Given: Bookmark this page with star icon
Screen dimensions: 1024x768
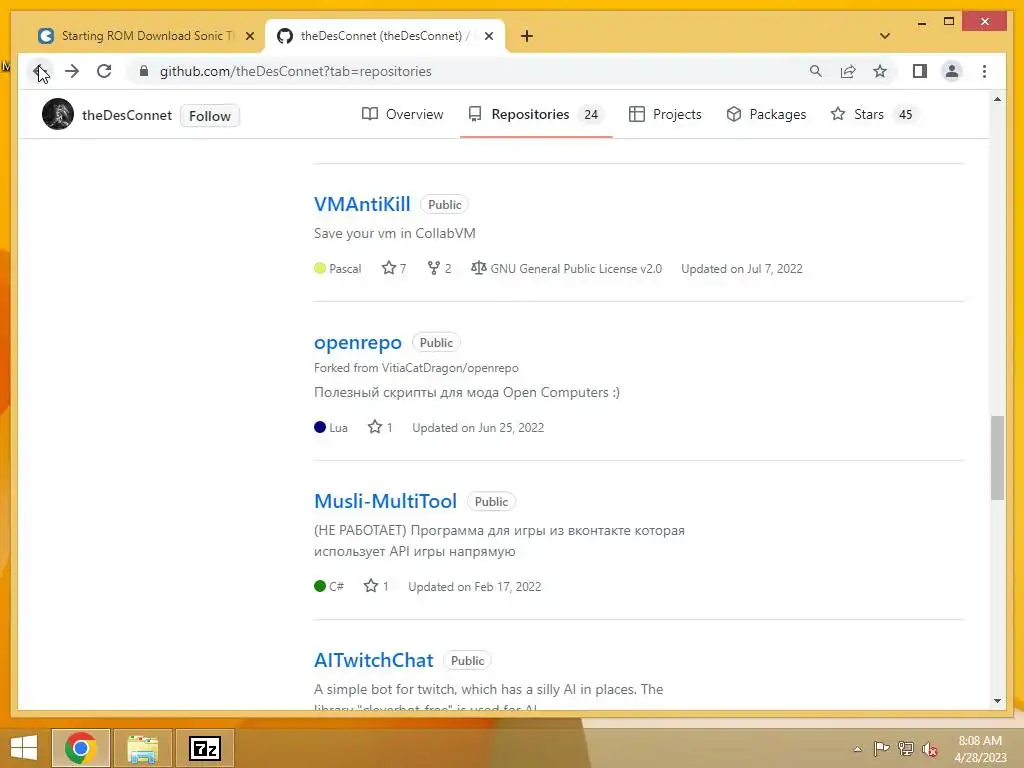Looking at the screenshot, I should pyautogui.click(x=880, y=71).
